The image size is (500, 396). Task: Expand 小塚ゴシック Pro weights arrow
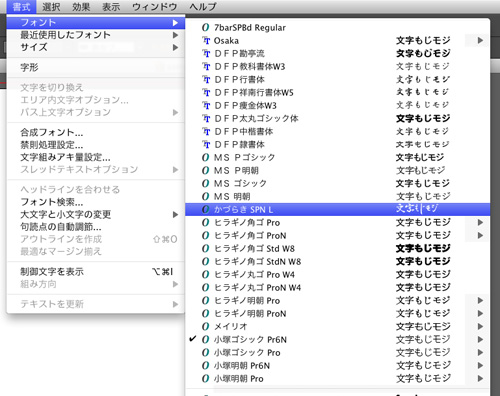tap(480, 352)
